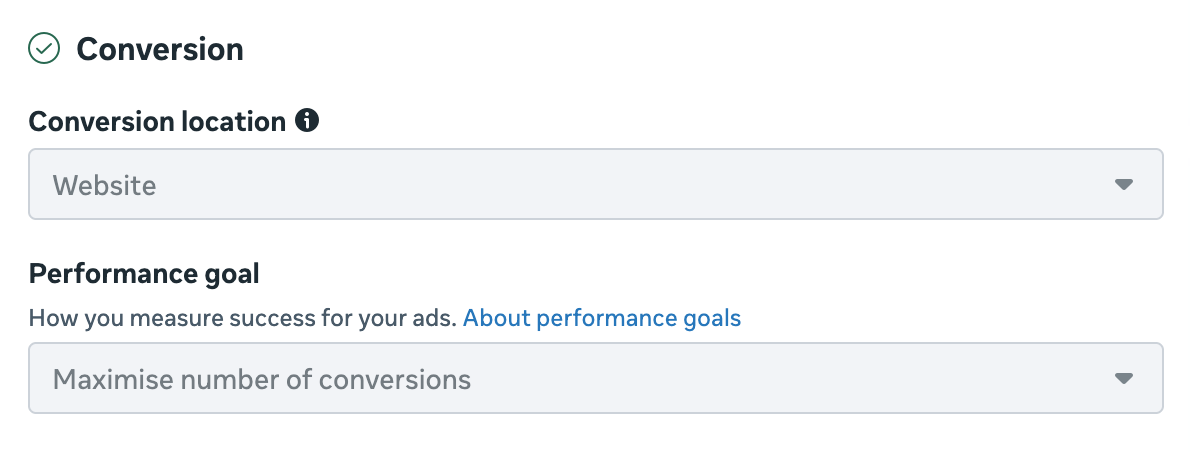Click the word 'ads' in the description line
The image size is (1190, 452).
(x=437, y=319)
